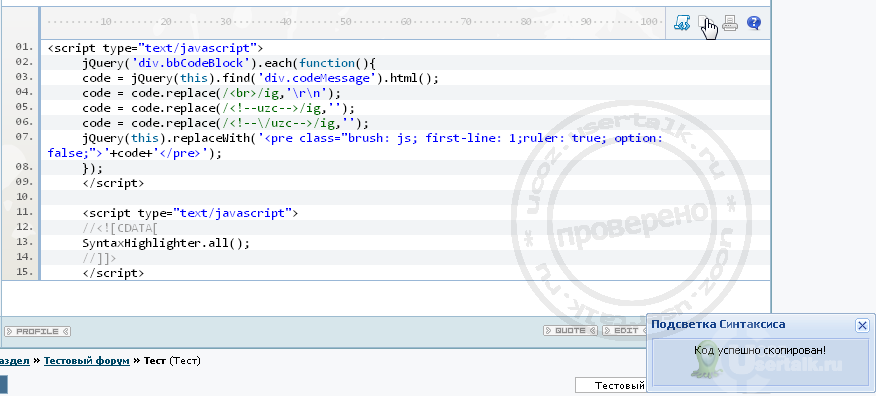Viewport: 876px width, 396px height.
Task: Open the partially visible раздел breadcrumb link
Action: click(15, 361)
